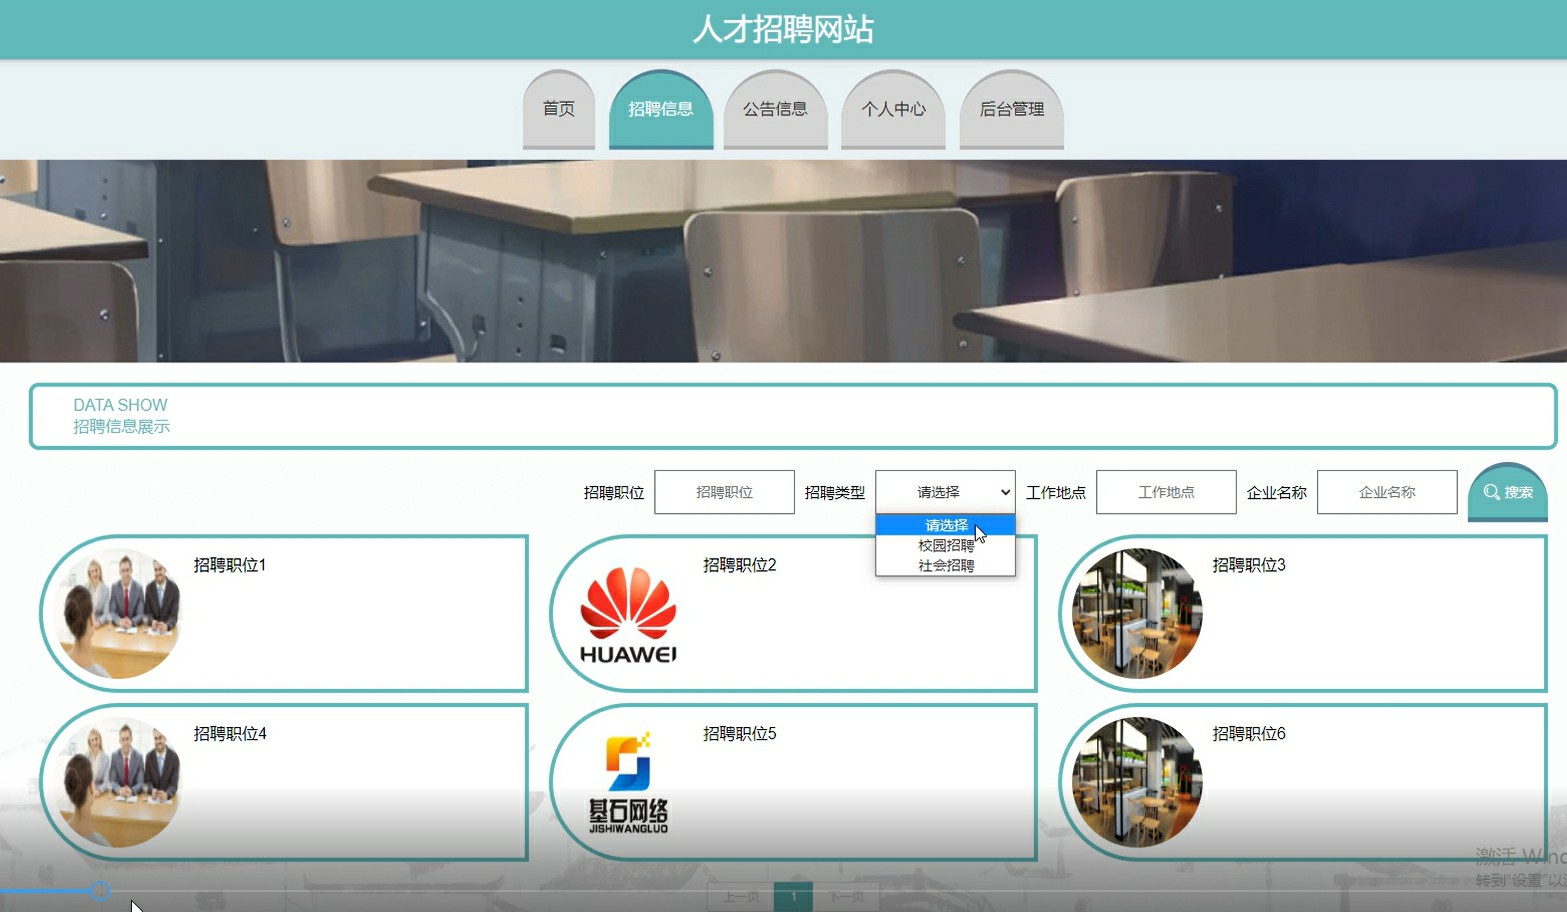
Task: Focus the 工作地点 input field
Action: click(1166, 492)
